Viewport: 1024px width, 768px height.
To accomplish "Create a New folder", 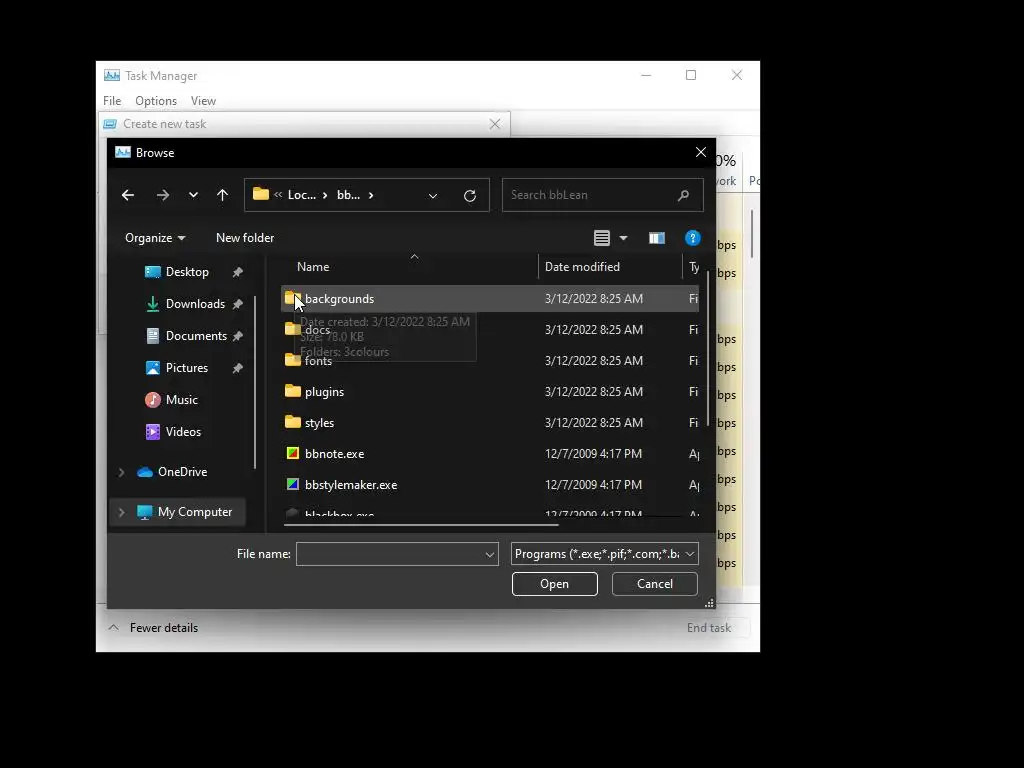I will coord(245,238).
